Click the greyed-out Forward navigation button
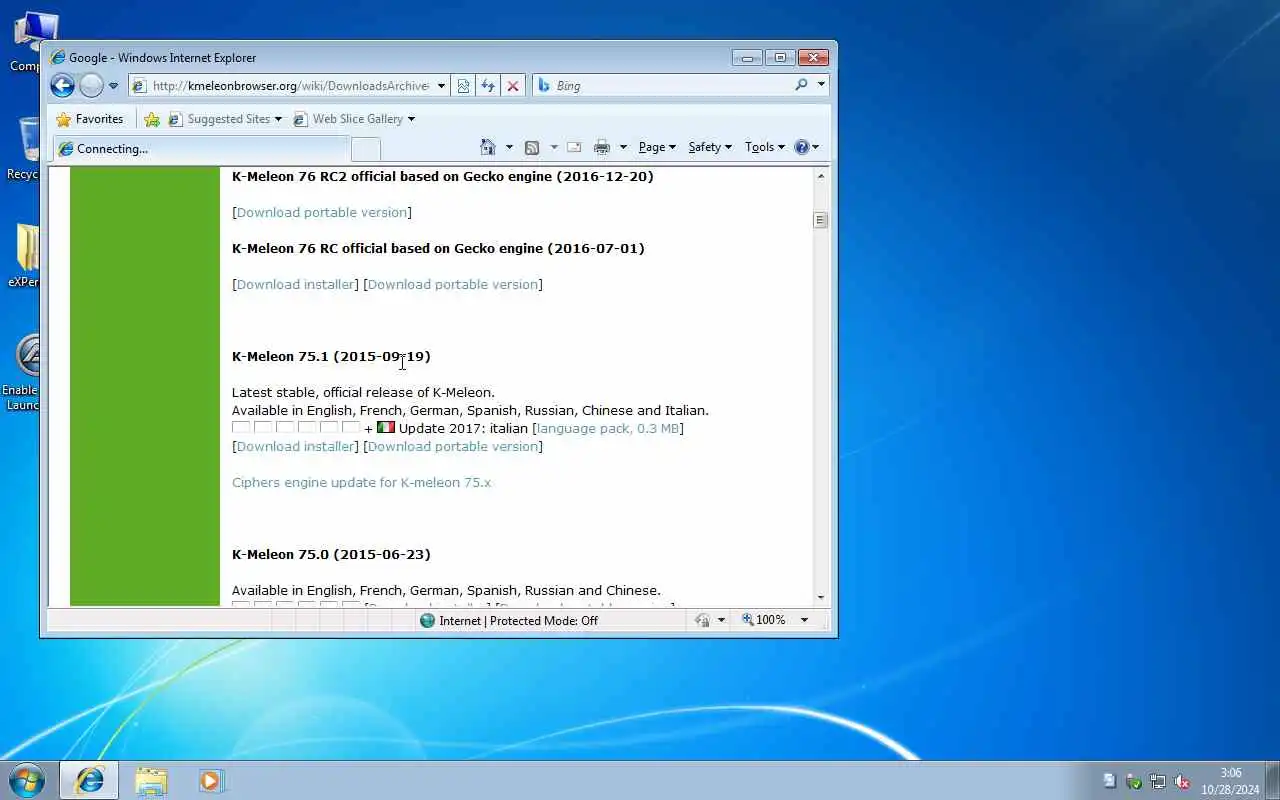This screenshot has height=800, width=1280. (91, 85)
